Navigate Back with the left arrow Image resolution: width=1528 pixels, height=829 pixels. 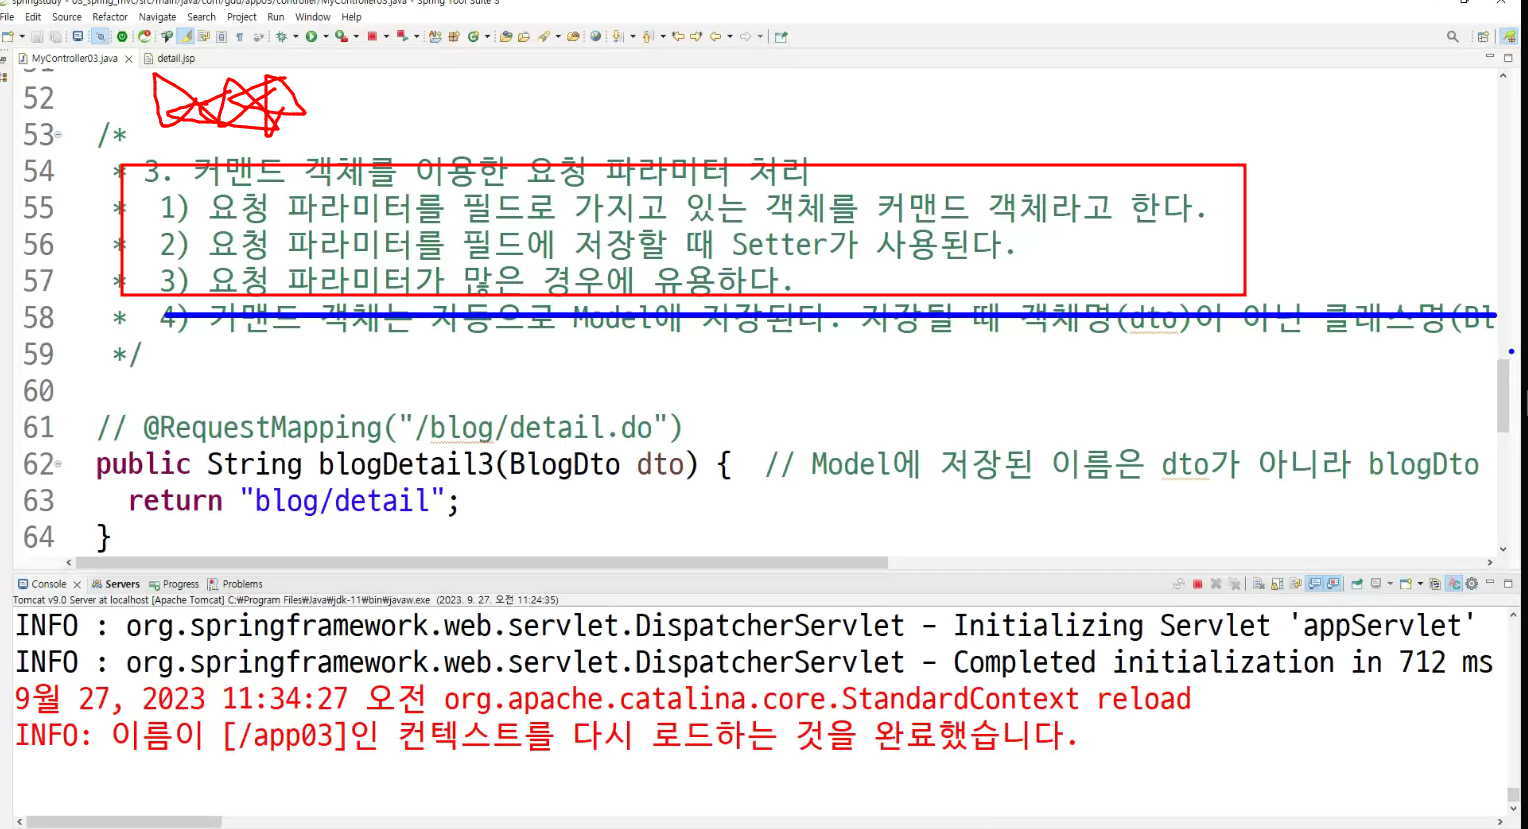[x=715, y=36]
